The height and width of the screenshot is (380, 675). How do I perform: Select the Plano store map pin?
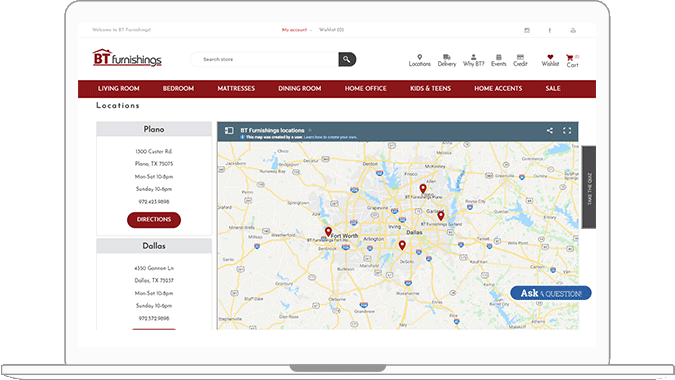point(423,188)
